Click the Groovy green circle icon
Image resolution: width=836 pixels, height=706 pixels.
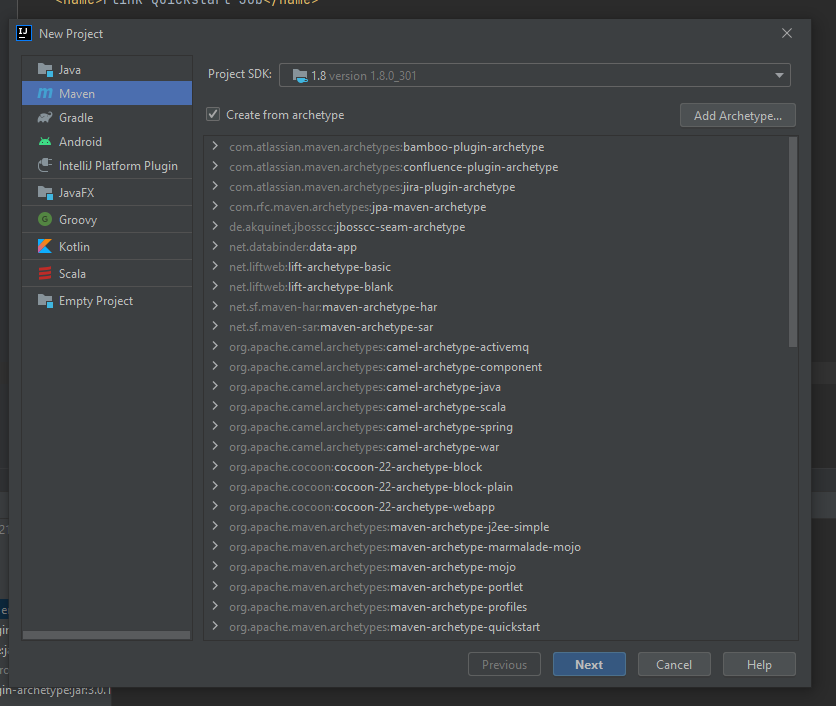[x=45, y=219]
